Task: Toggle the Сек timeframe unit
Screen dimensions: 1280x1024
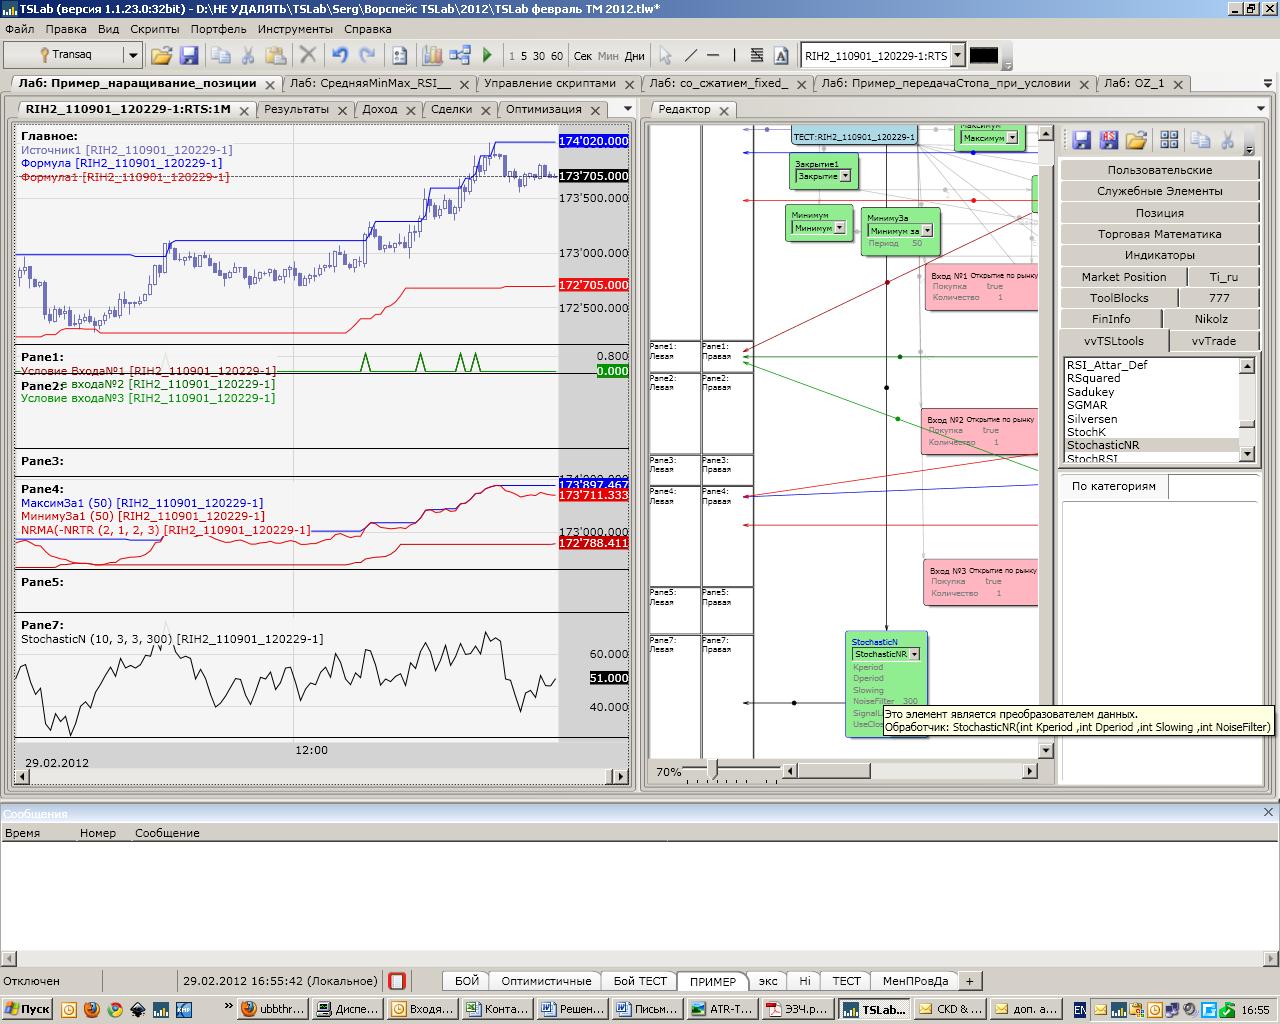Action: pyautogui.click(x=582, y=56)
